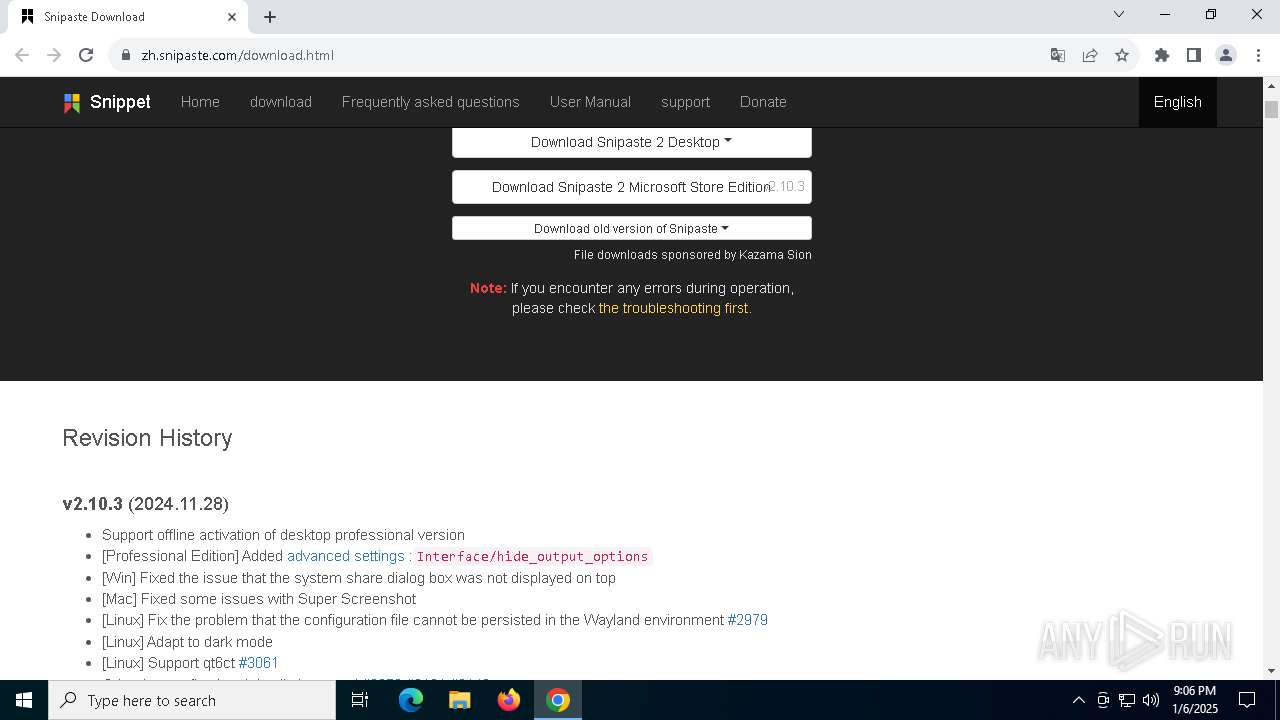Open the Donate nav item

[x=763, y=102]
